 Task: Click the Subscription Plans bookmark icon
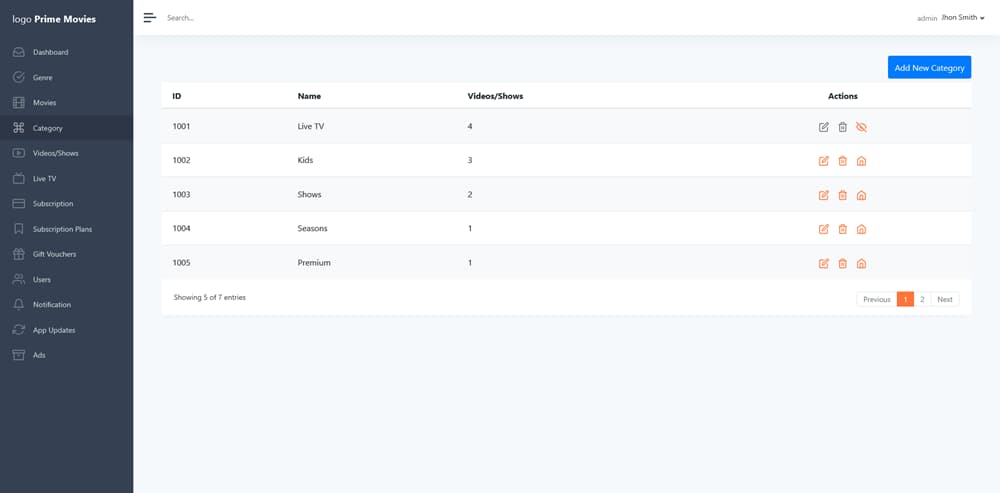click(x=18, y=229)
